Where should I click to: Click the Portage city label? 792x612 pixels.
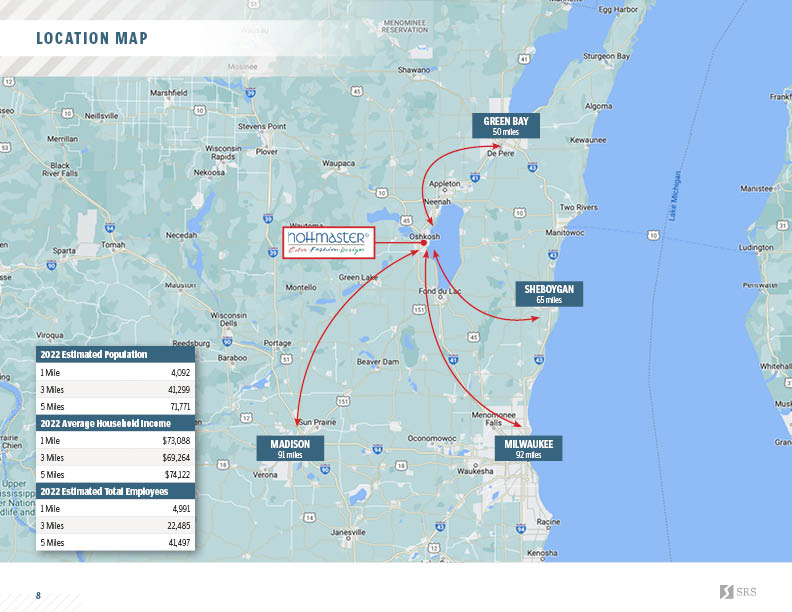277,343
